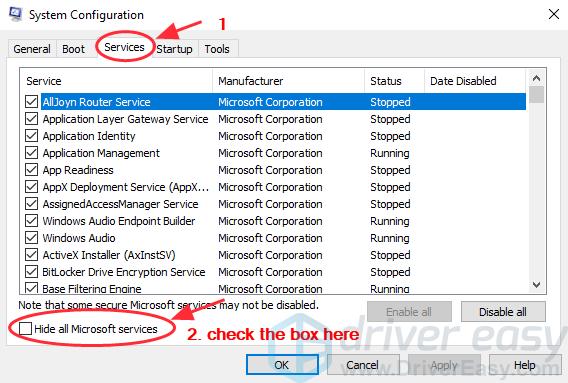Click the Cancel button

[363, 365]
